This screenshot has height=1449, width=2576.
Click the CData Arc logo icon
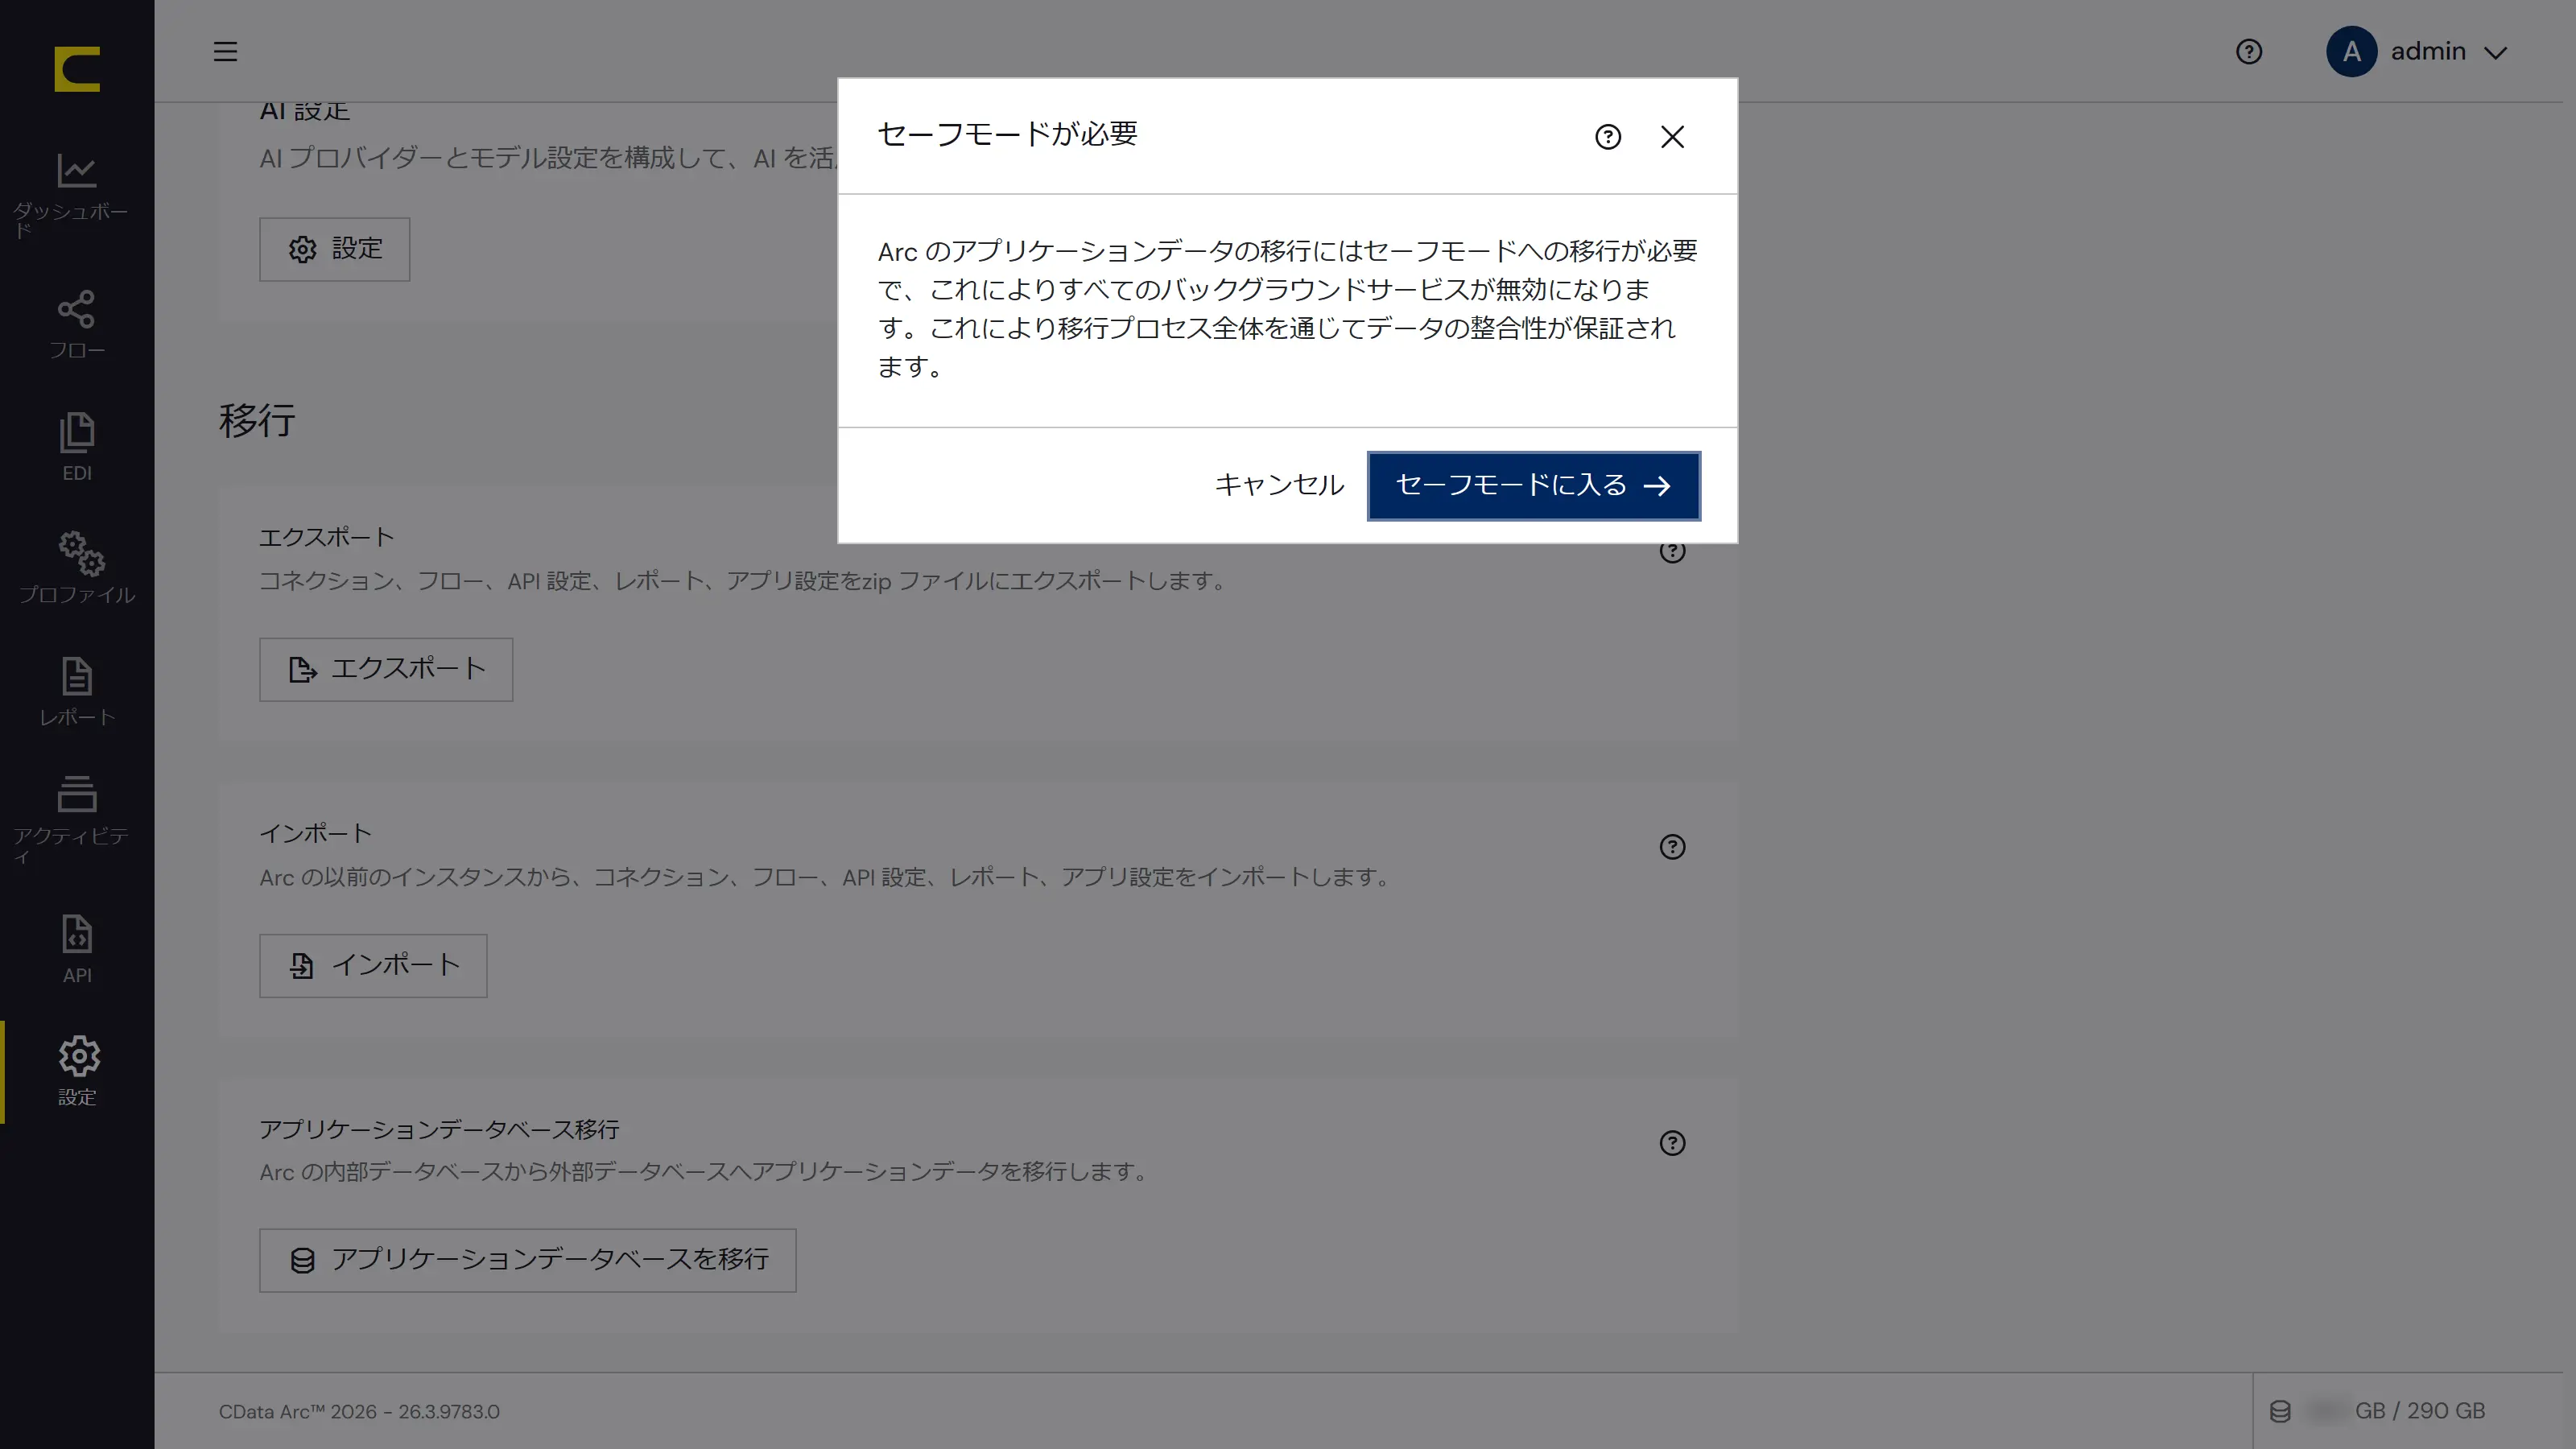pyautogui.click(x=77, y=69)
